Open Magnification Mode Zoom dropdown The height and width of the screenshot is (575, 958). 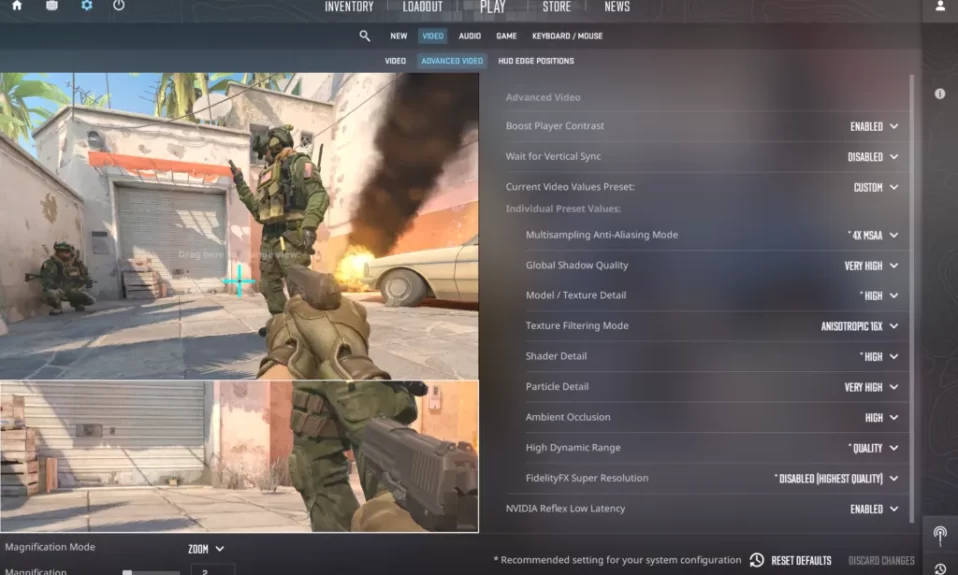206,549
